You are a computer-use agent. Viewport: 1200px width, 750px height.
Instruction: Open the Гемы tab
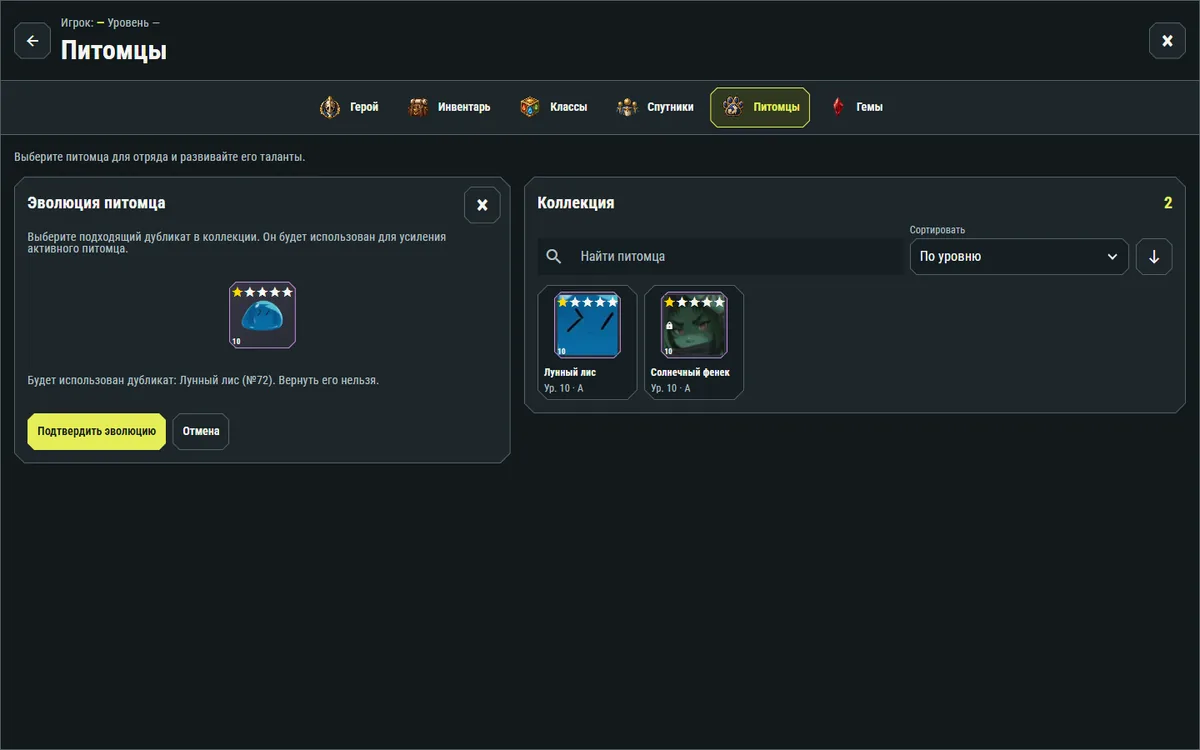tap(856, 107)
